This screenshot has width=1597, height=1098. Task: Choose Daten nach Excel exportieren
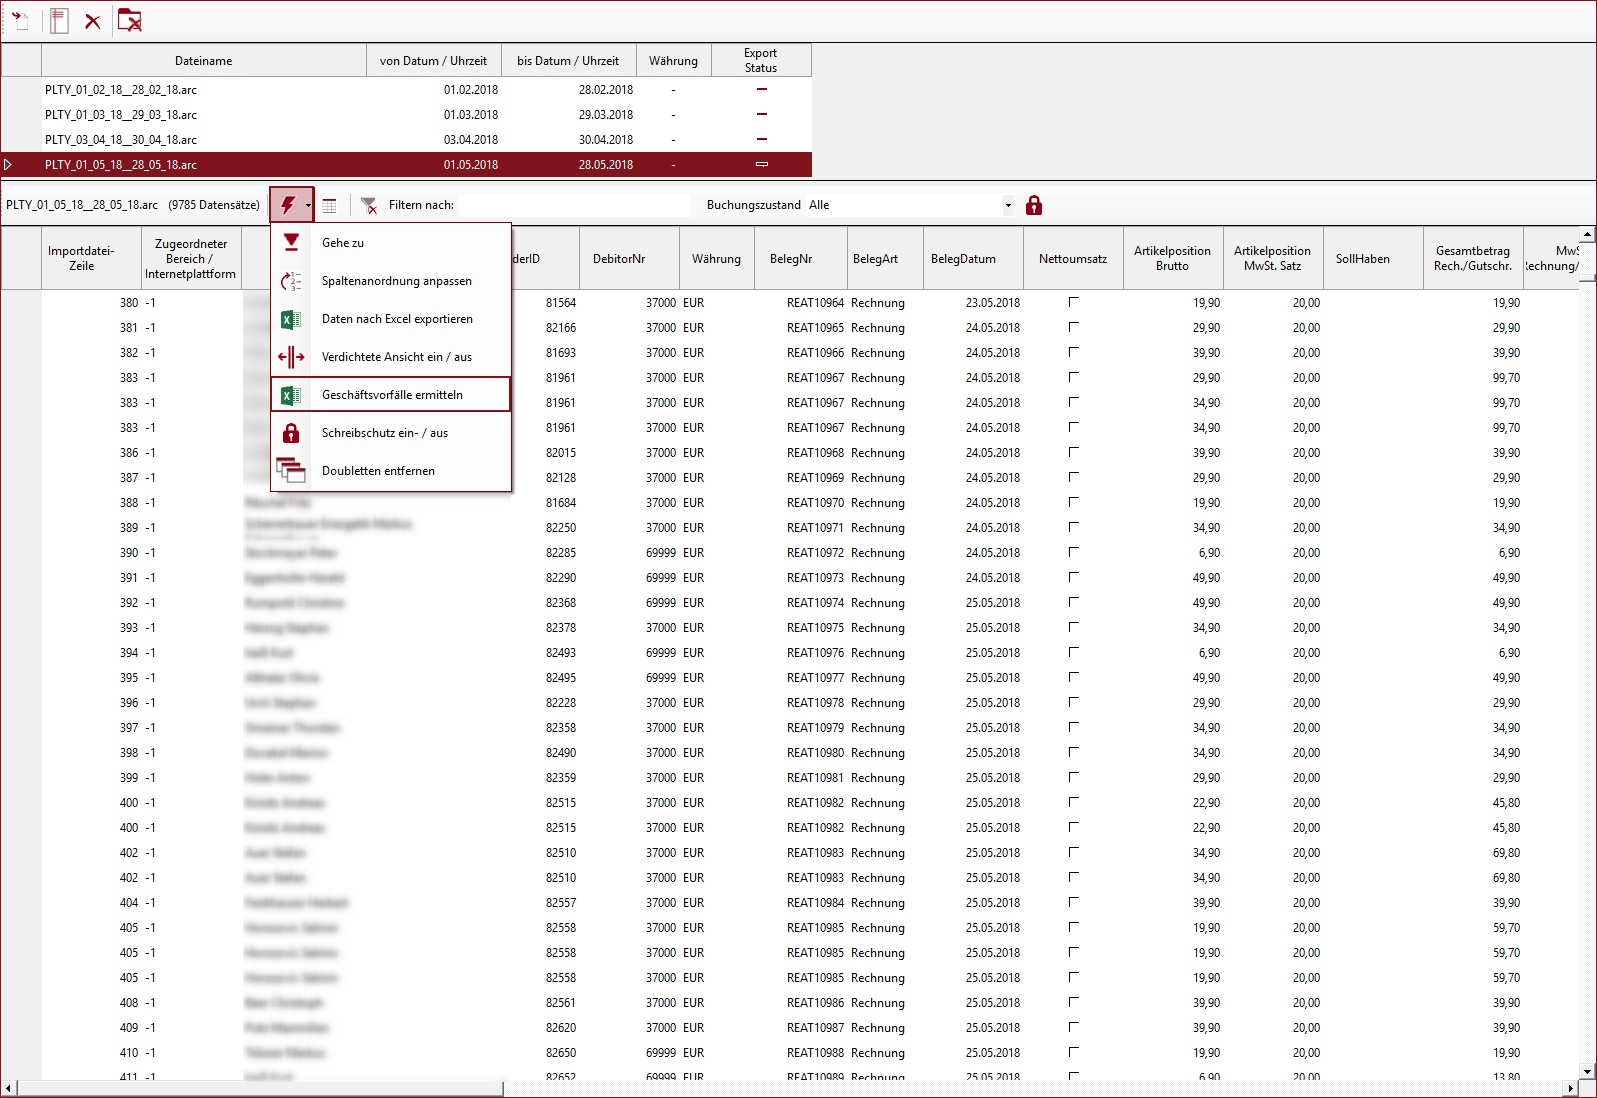(x=397, y=319)
